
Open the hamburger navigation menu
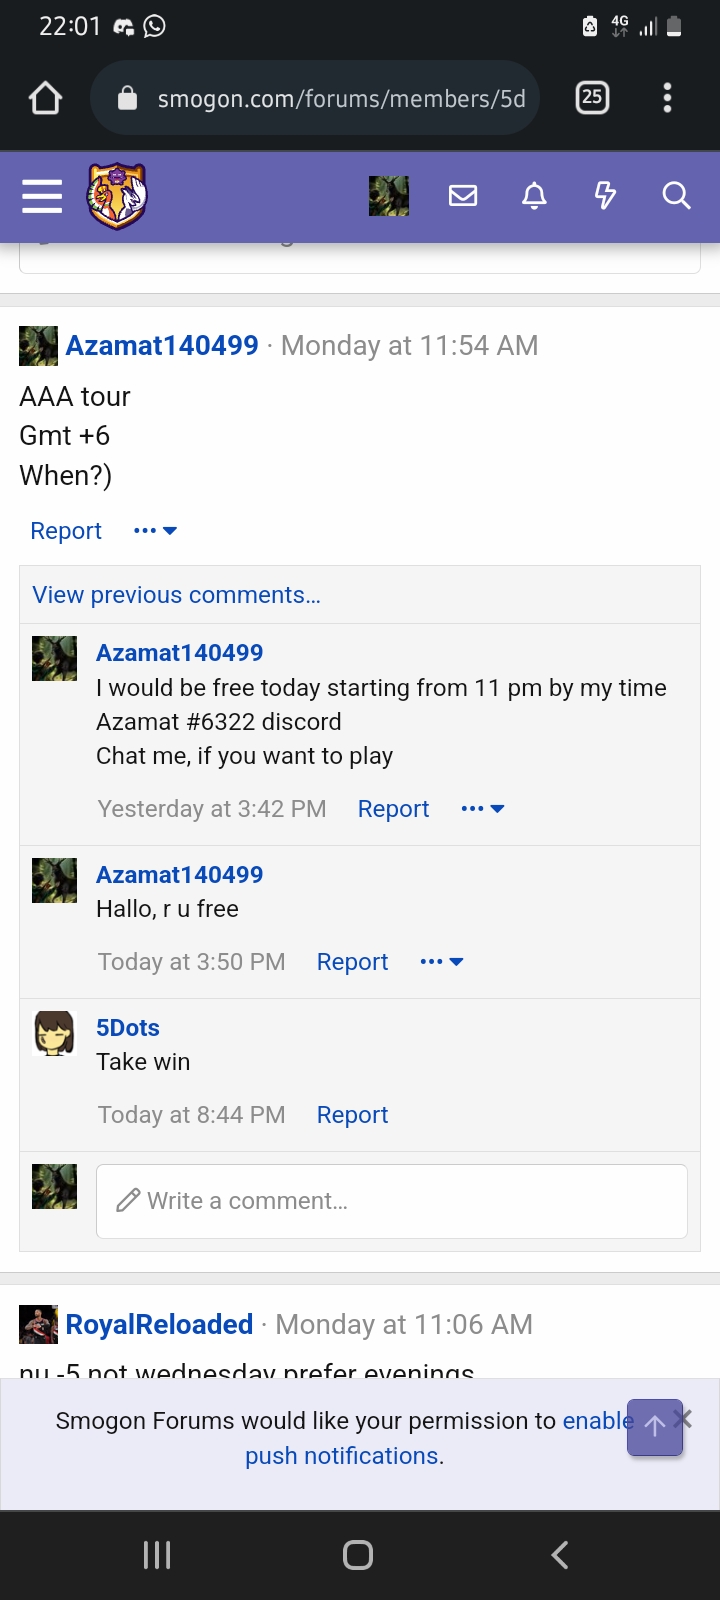click(42, 196)
